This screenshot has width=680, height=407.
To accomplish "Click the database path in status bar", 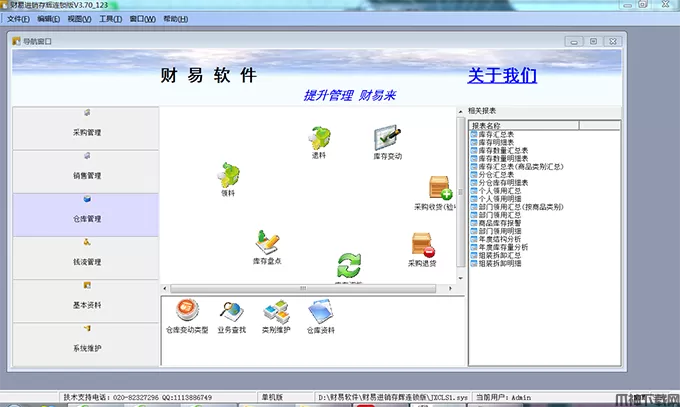I will 393,397.
